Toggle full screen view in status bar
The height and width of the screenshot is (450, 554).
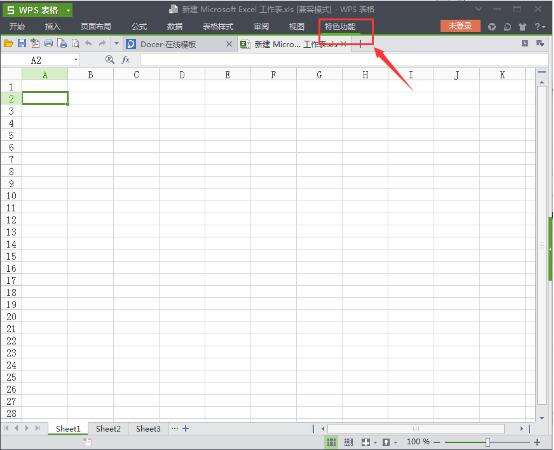[366, 442]
